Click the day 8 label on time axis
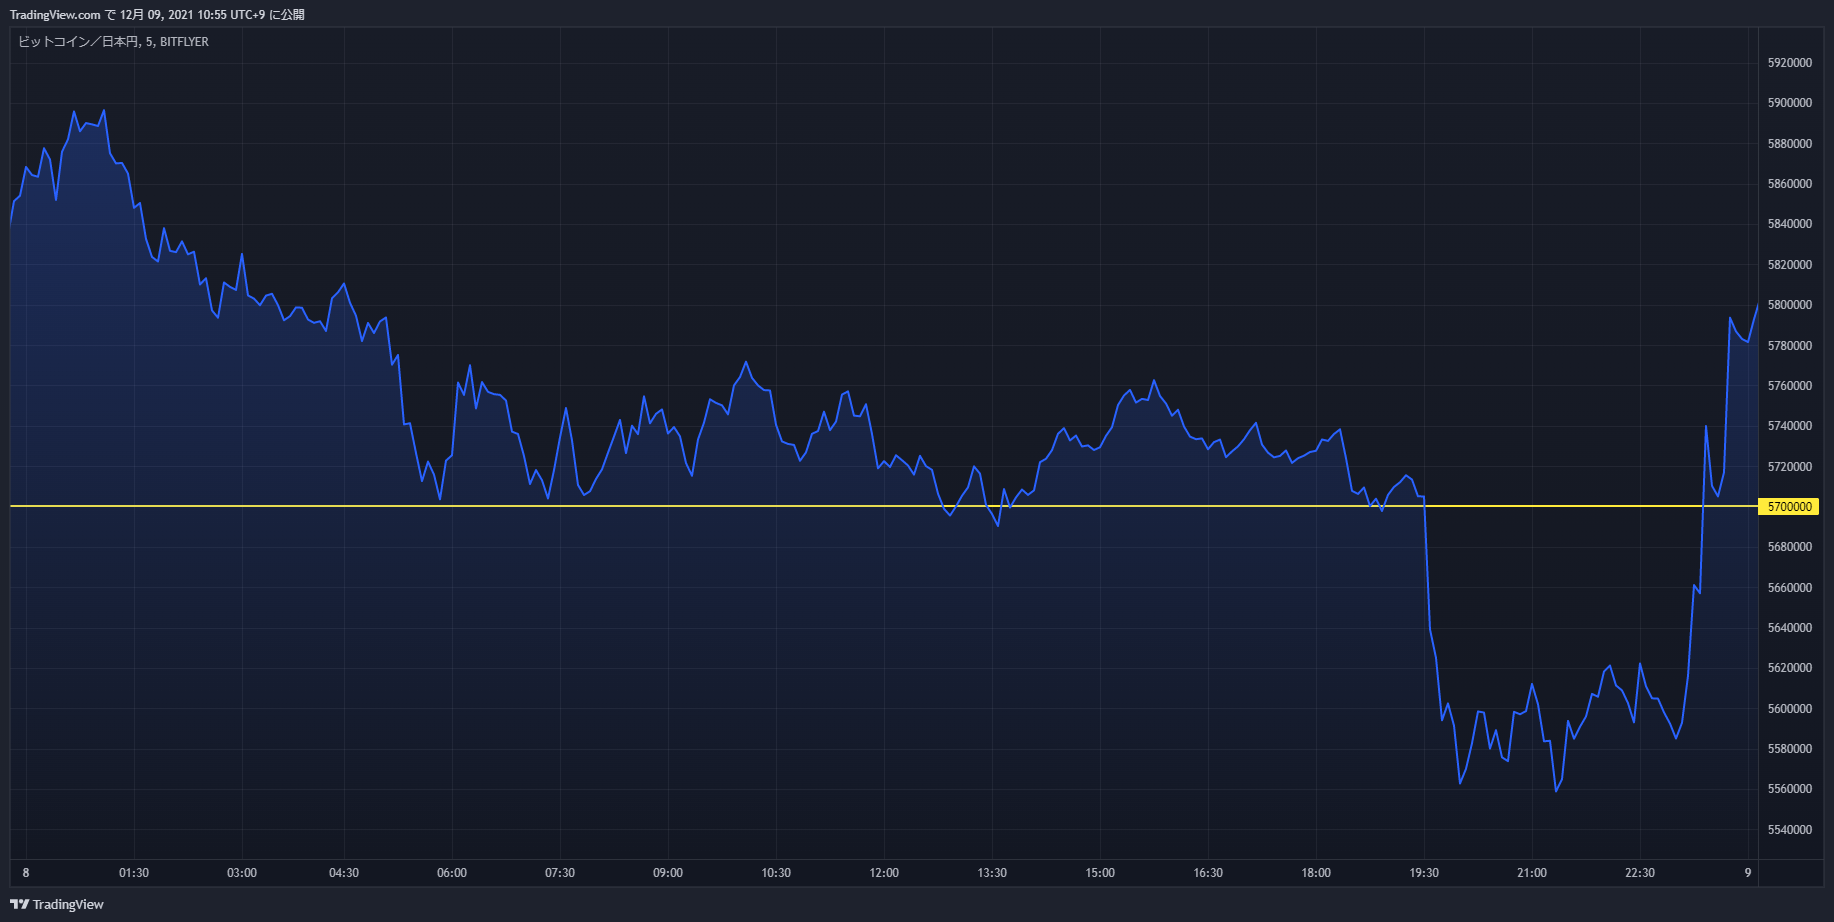The width and height of the screenshot is (1834, 922). point(26,873)
